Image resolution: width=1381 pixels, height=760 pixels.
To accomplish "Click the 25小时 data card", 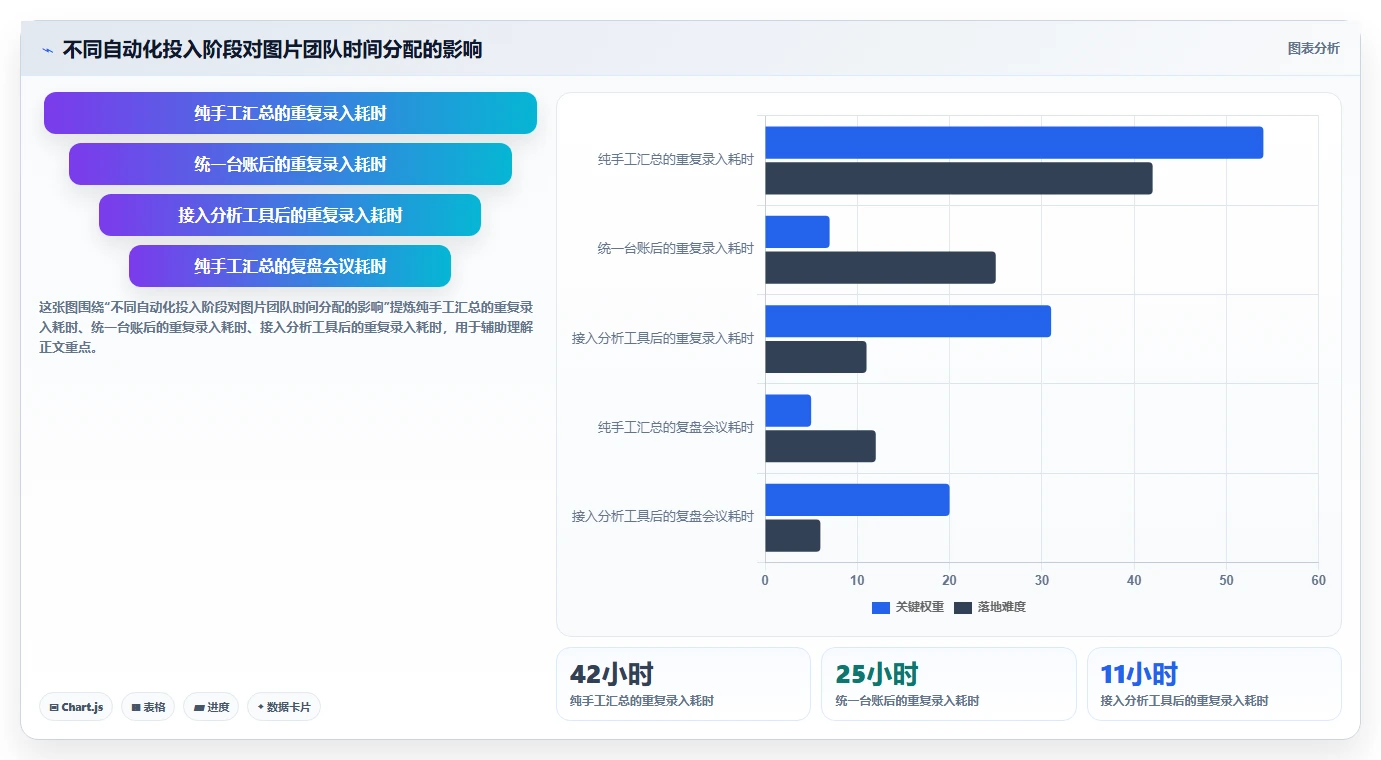I will pyautogui.click(x=949, y=684).
